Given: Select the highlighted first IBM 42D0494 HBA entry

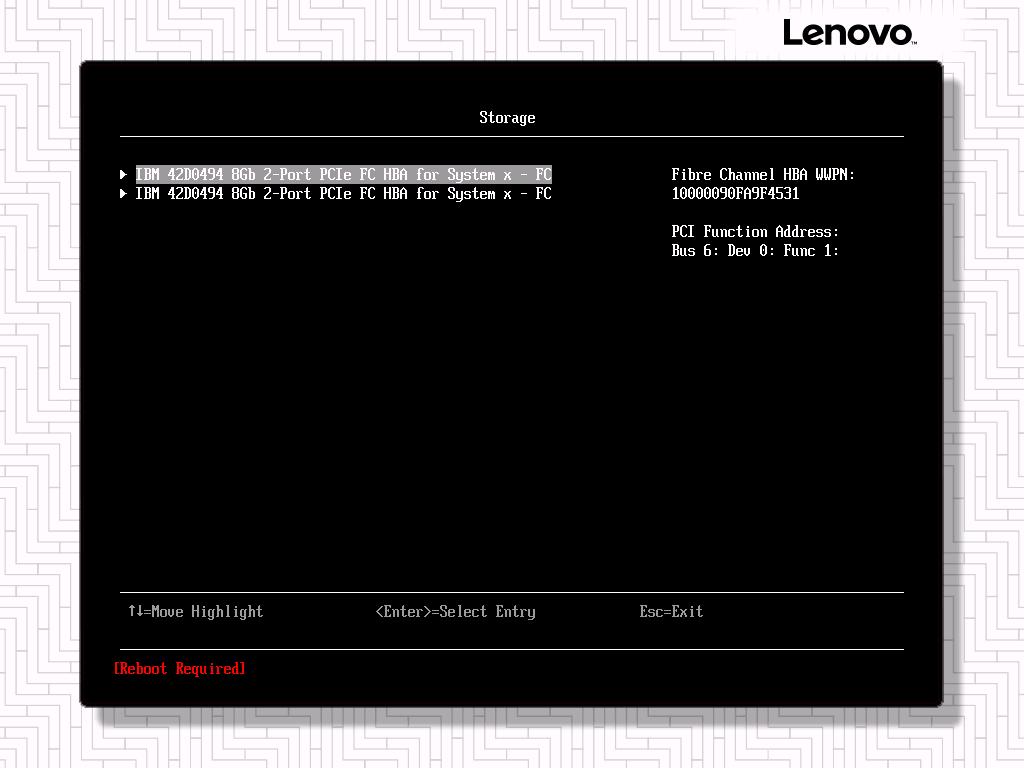Looking at the screenshot, I should (x=344, y=174).
